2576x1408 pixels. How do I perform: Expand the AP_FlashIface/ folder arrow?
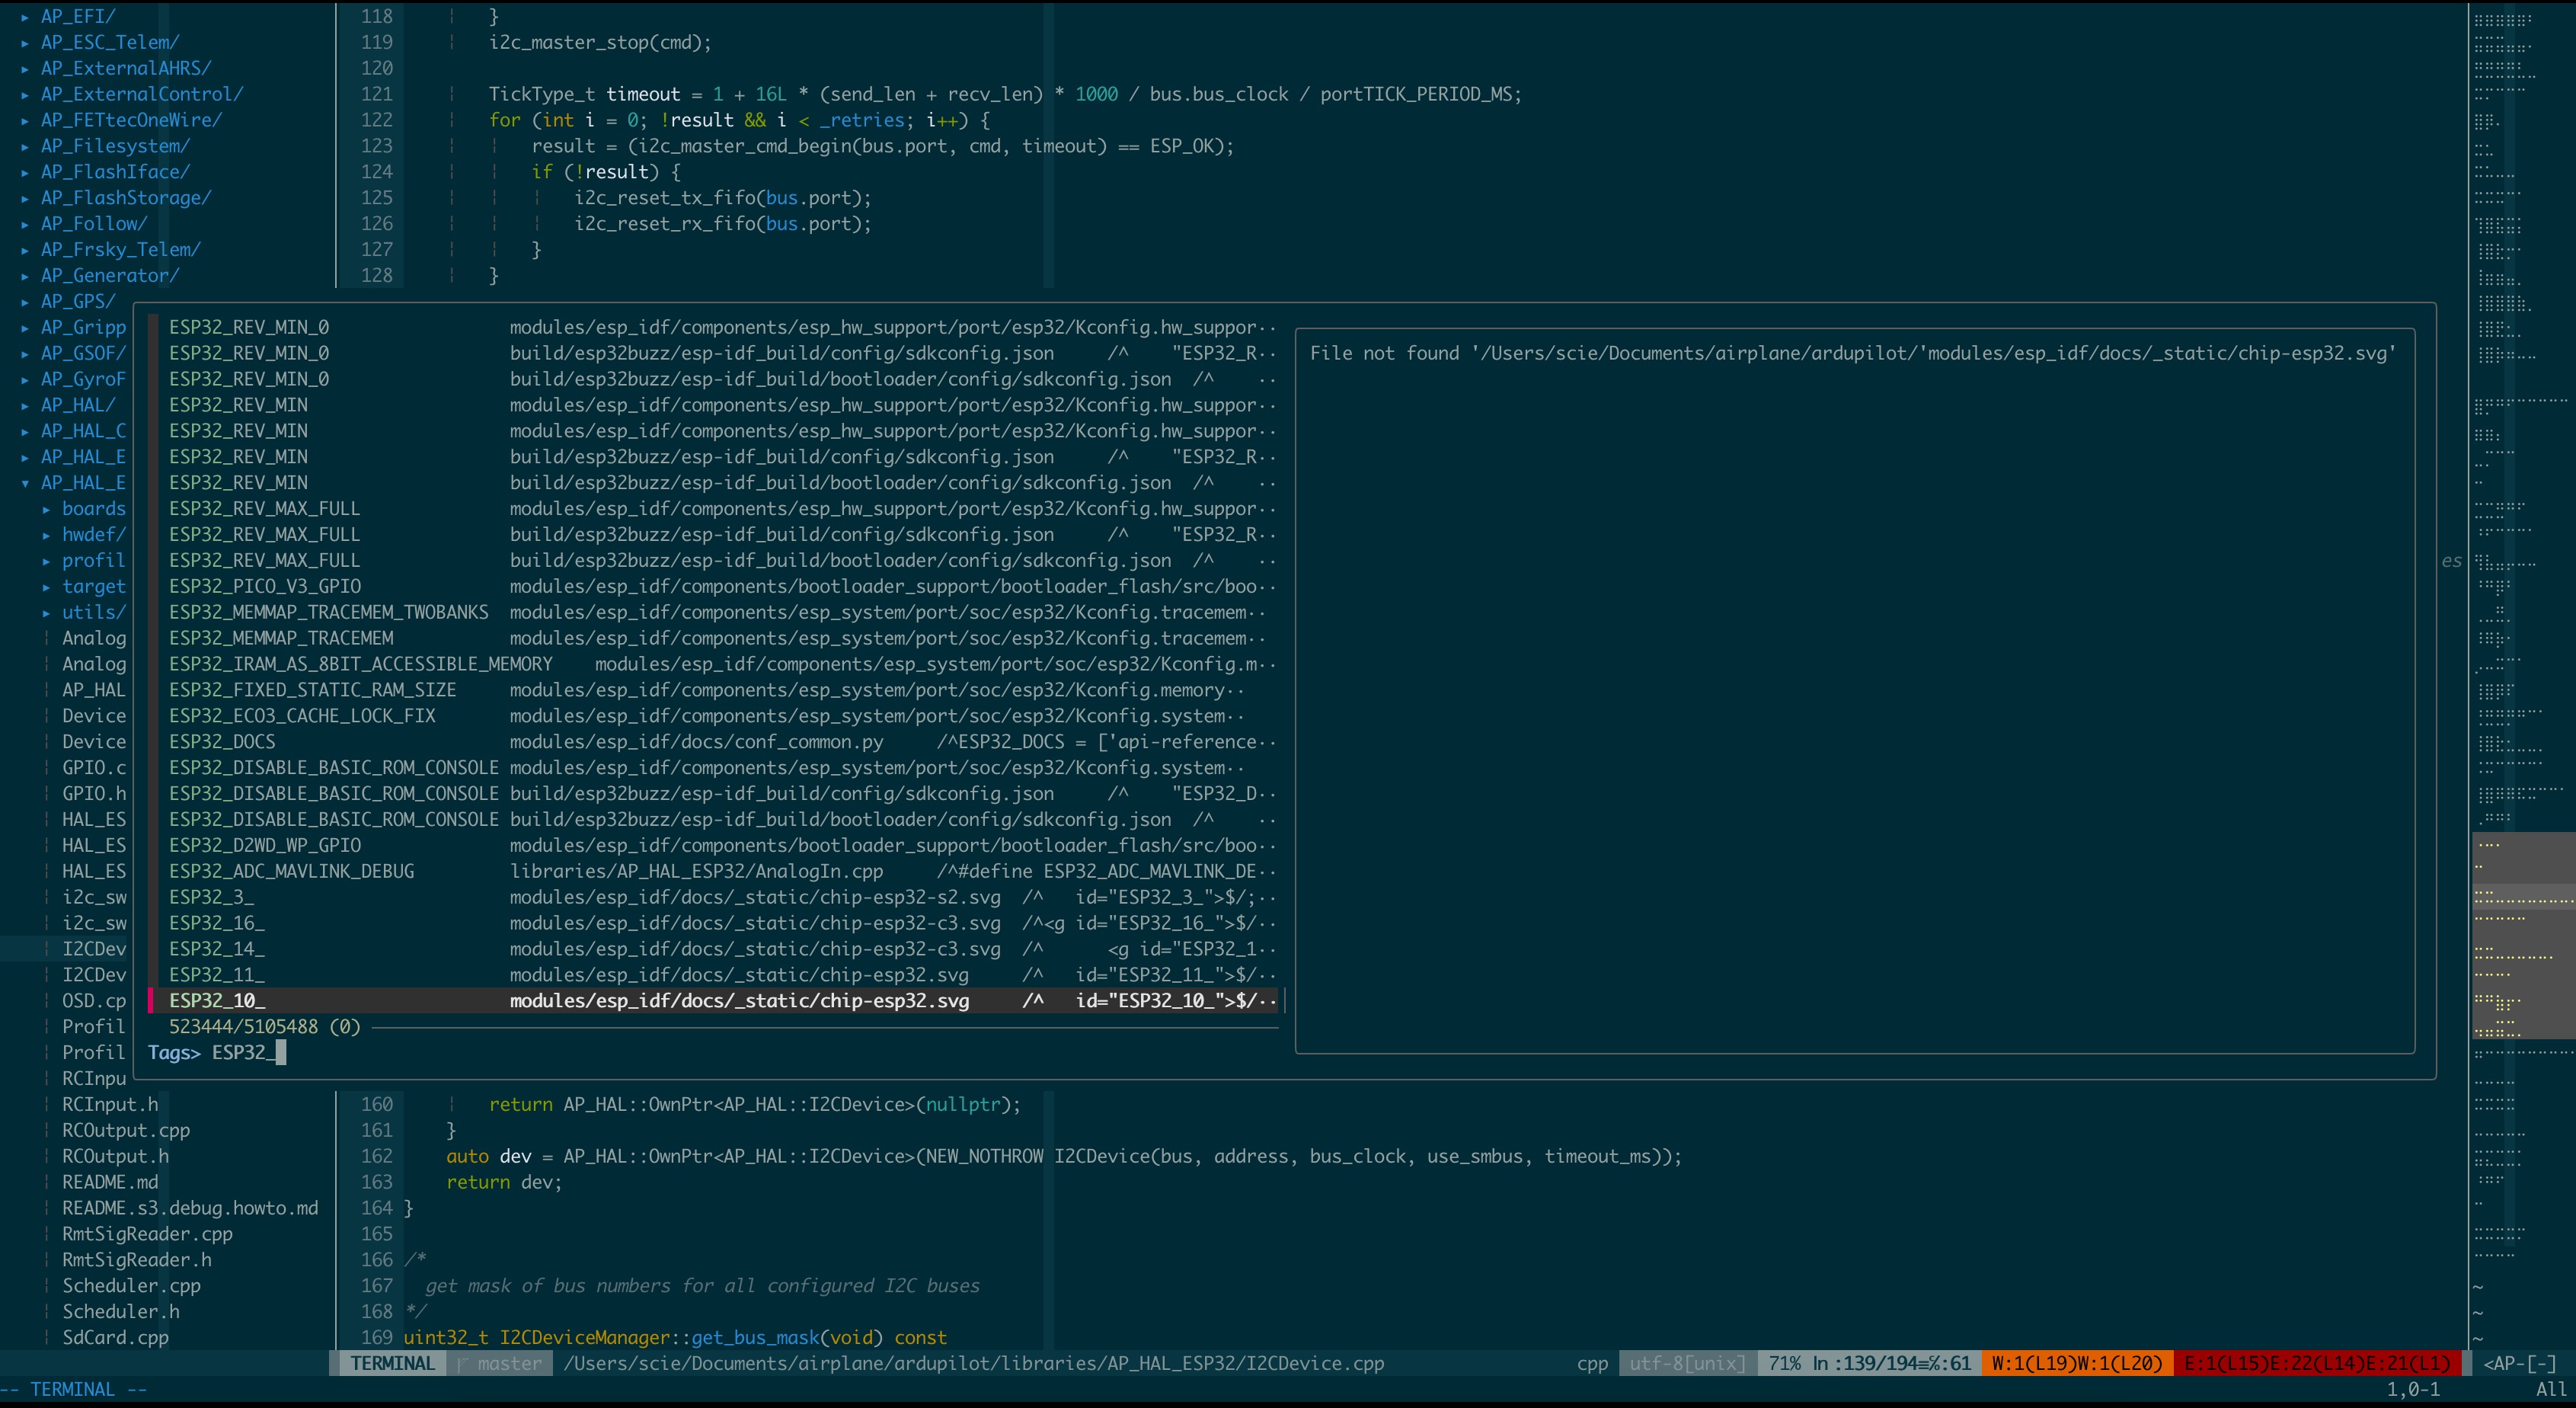tap(25, 173)
